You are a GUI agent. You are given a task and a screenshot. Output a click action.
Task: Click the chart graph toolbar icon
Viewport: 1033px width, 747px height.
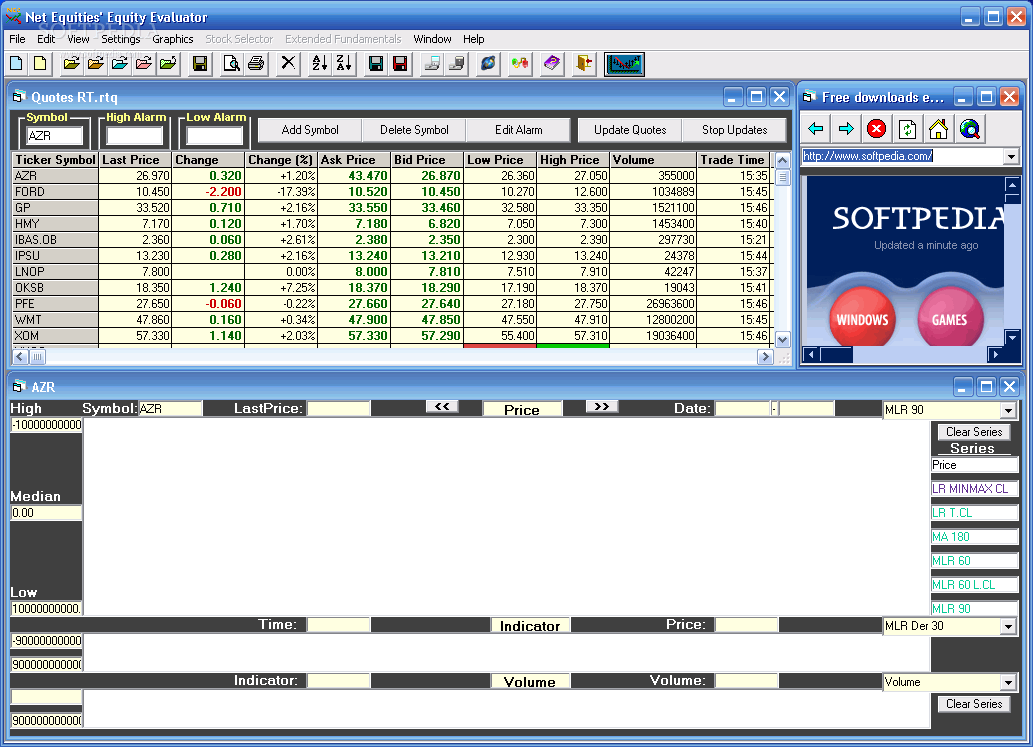[x=624, y=64]
